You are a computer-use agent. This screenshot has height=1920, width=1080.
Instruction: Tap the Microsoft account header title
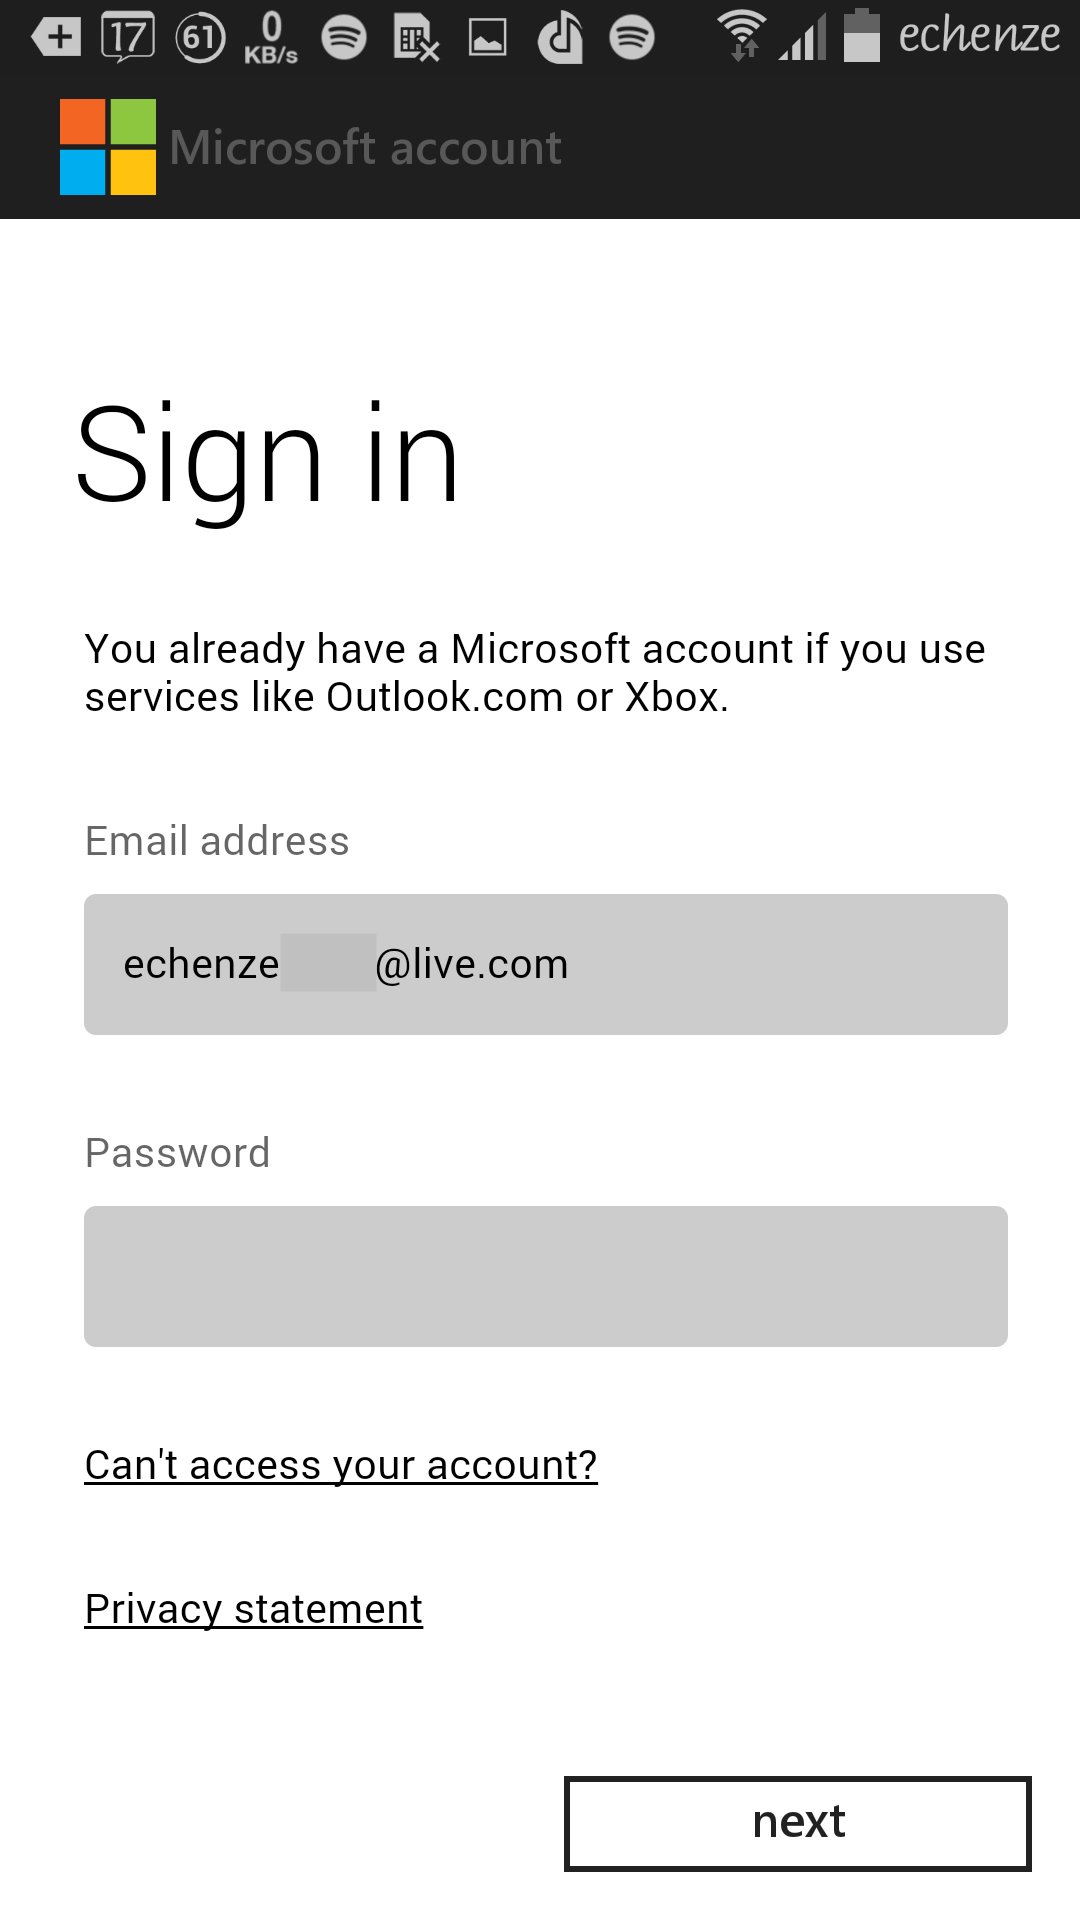point(366,148)
